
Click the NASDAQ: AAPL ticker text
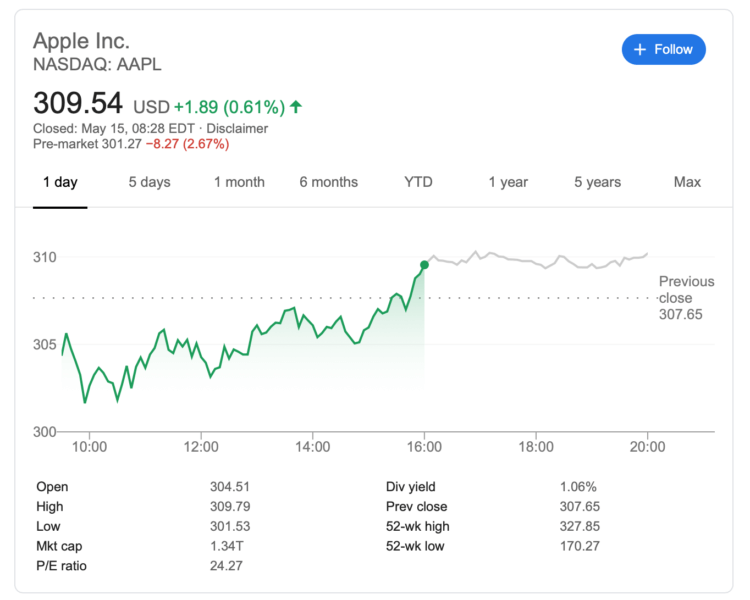[97, 64]
